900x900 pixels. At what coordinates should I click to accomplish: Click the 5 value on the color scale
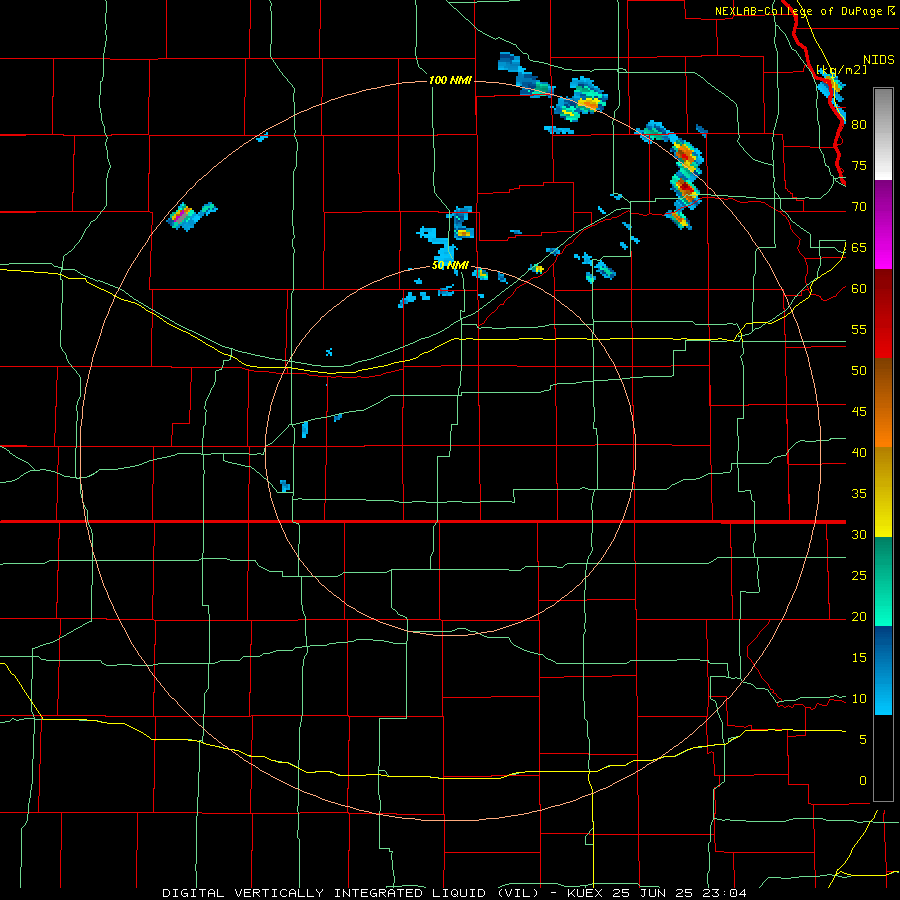pos(863,739)
